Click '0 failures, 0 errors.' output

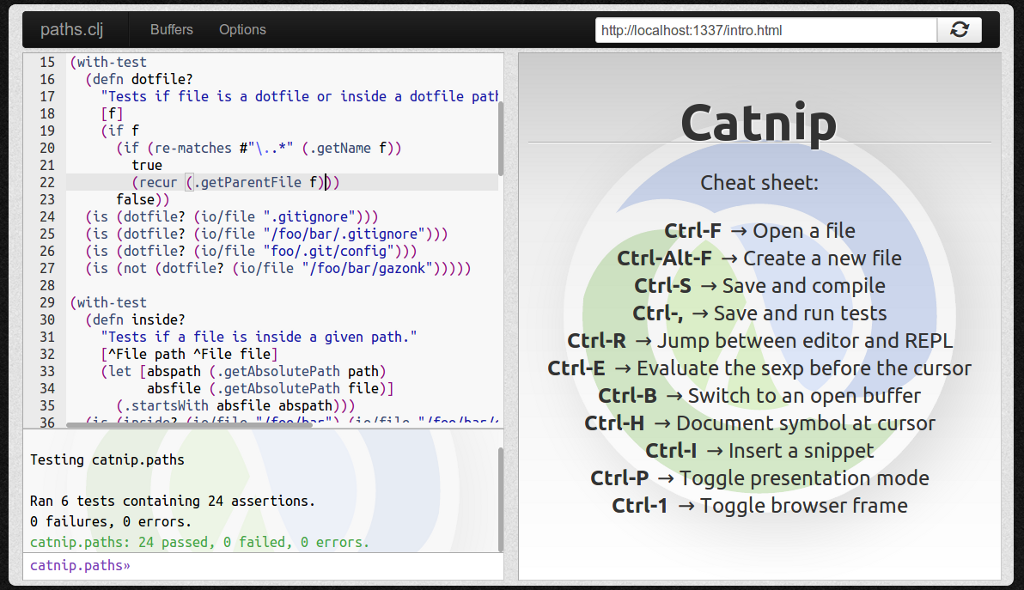(x=111, y=521)
